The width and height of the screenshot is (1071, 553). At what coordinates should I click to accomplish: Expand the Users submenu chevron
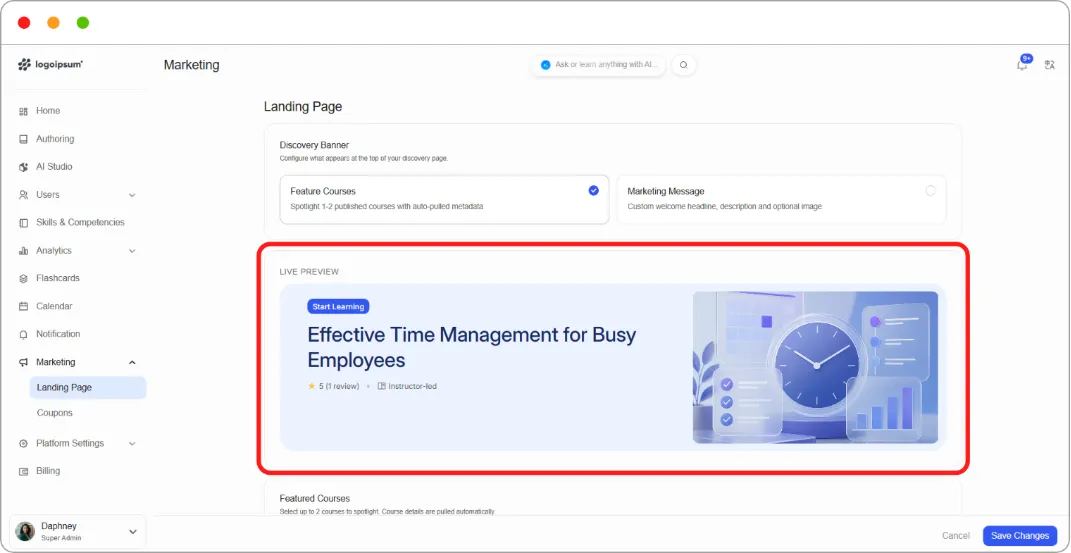pyautogui.click(x=133, y=195)
